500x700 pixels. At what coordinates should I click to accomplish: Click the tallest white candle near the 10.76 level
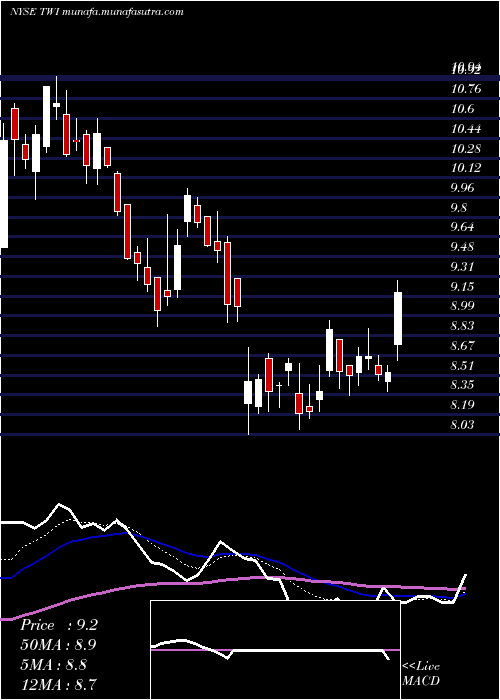point(46,117)
